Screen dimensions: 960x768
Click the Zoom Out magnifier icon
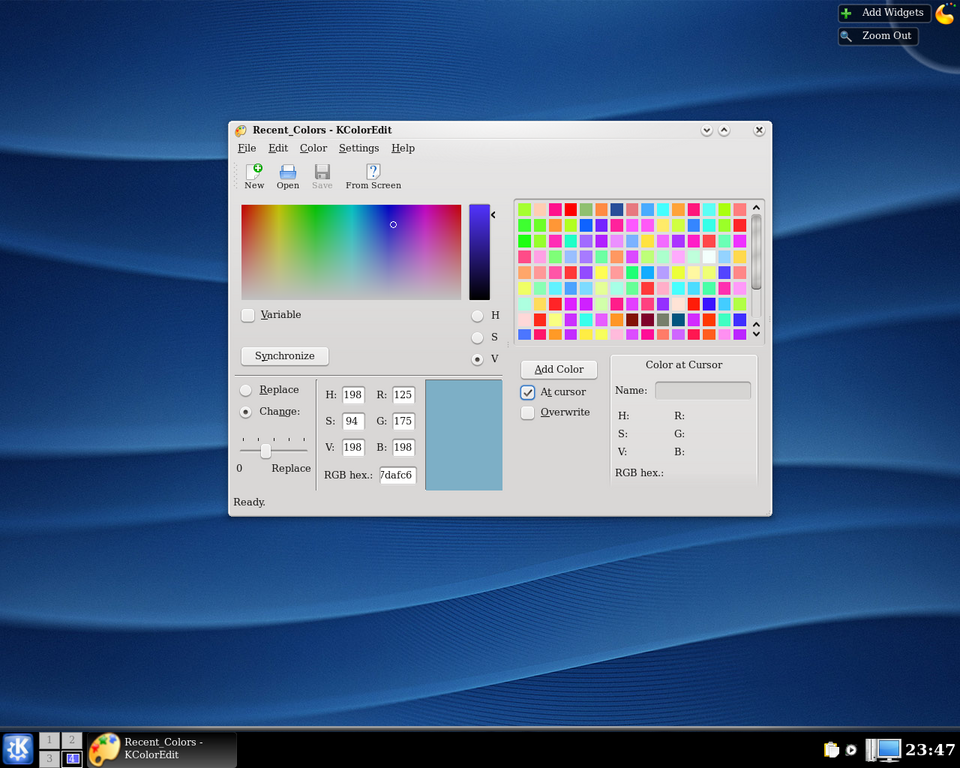(846, 36)
